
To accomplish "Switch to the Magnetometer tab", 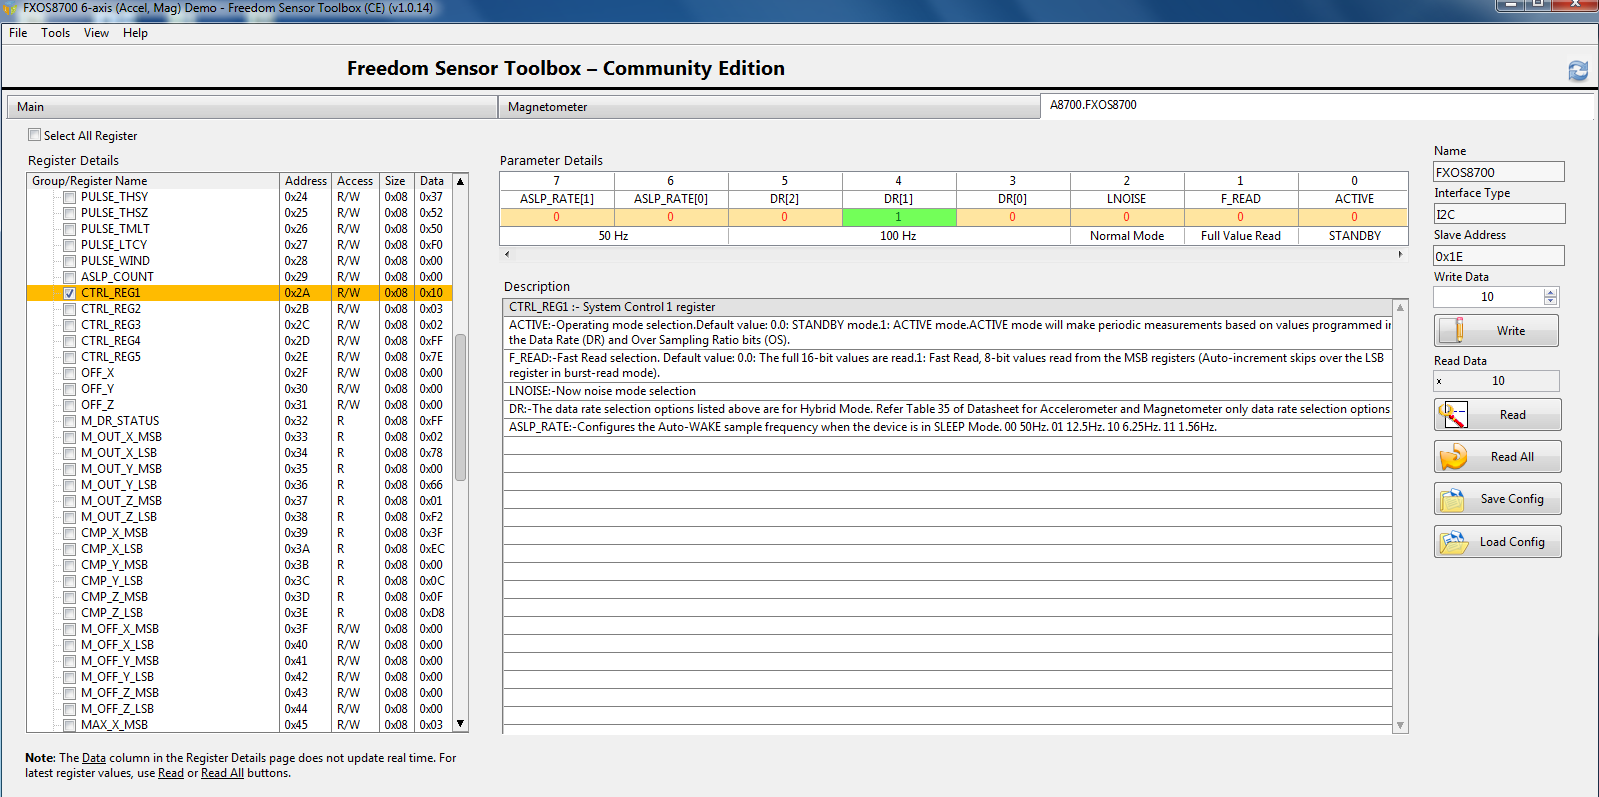I will (x=769, y=107).
